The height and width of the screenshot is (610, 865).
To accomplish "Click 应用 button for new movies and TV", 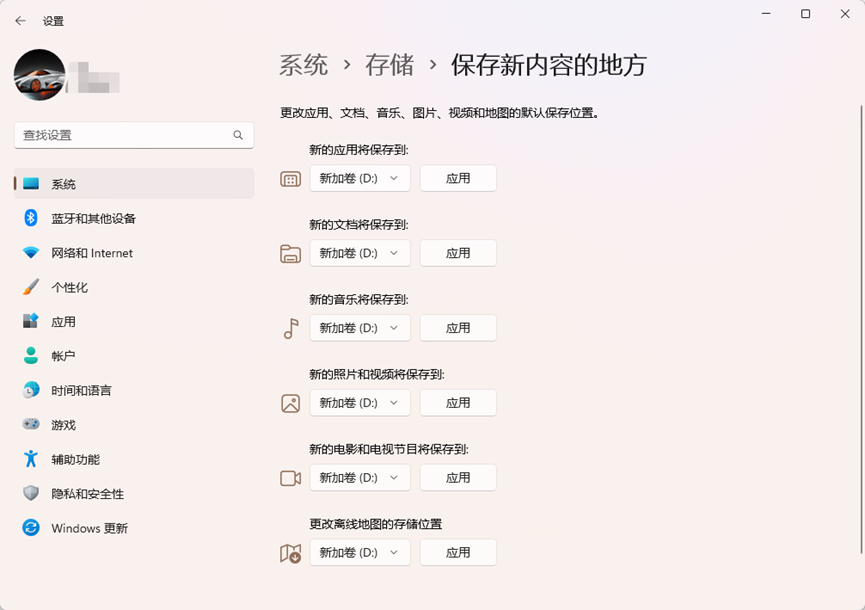I will (x=458, y=478).
